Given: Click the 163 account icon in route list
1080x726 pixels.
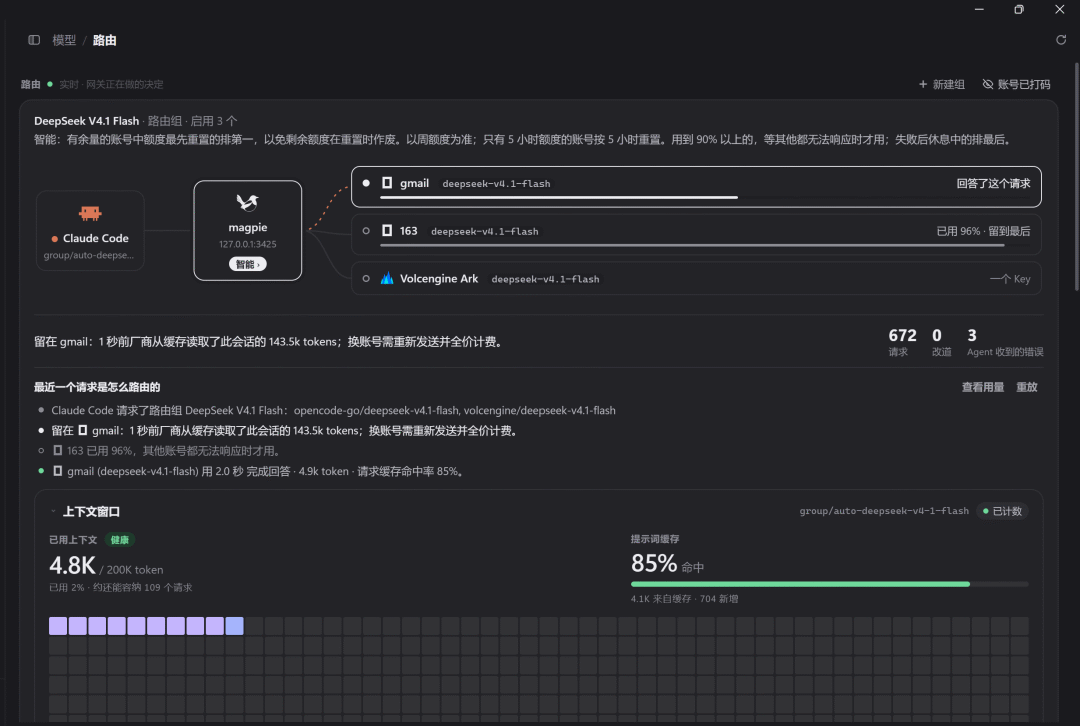Looking at the screenshot, I should pos(387,231).
